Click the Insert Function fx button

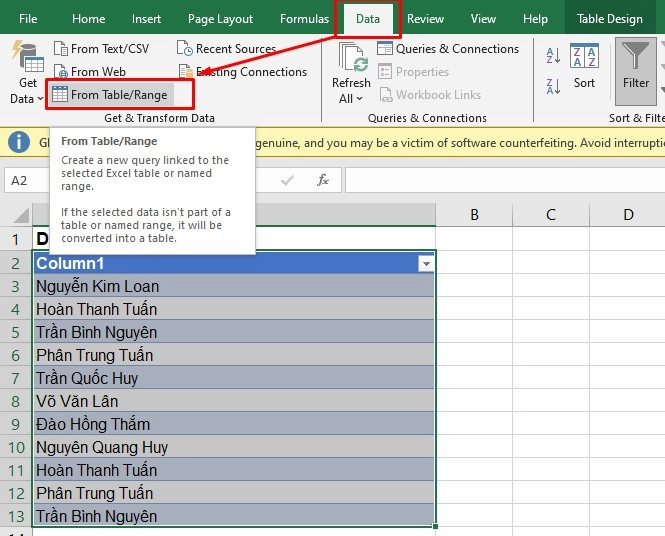[x=323, y=180]
